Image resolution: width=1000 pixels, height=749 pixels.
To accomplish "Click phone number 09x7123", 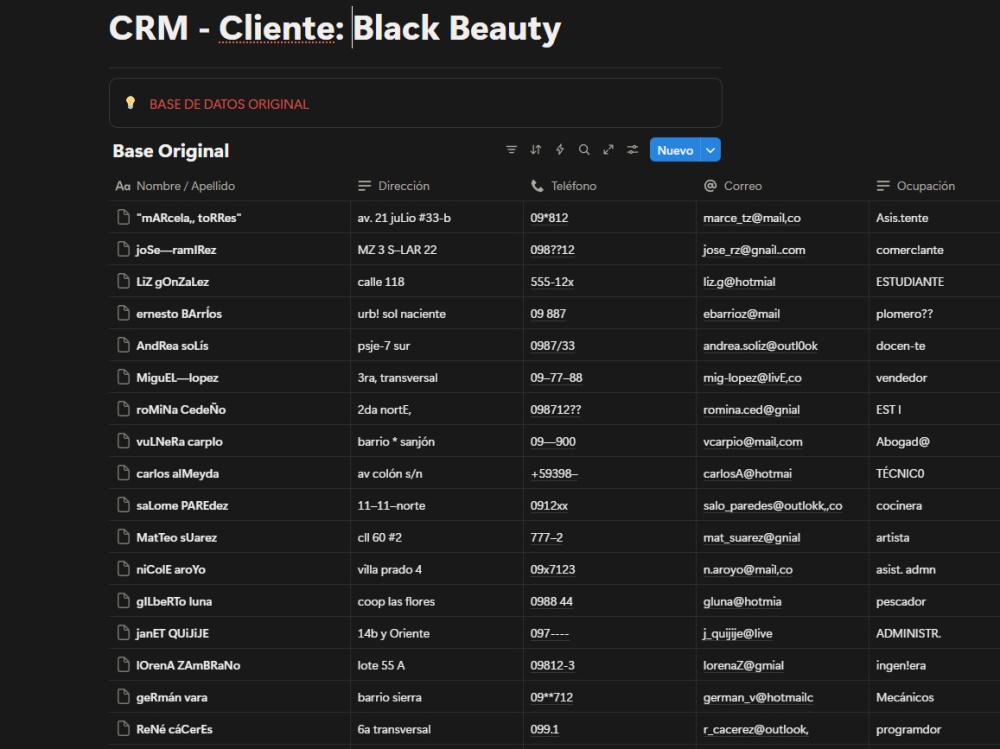I will tap(552, 569).
